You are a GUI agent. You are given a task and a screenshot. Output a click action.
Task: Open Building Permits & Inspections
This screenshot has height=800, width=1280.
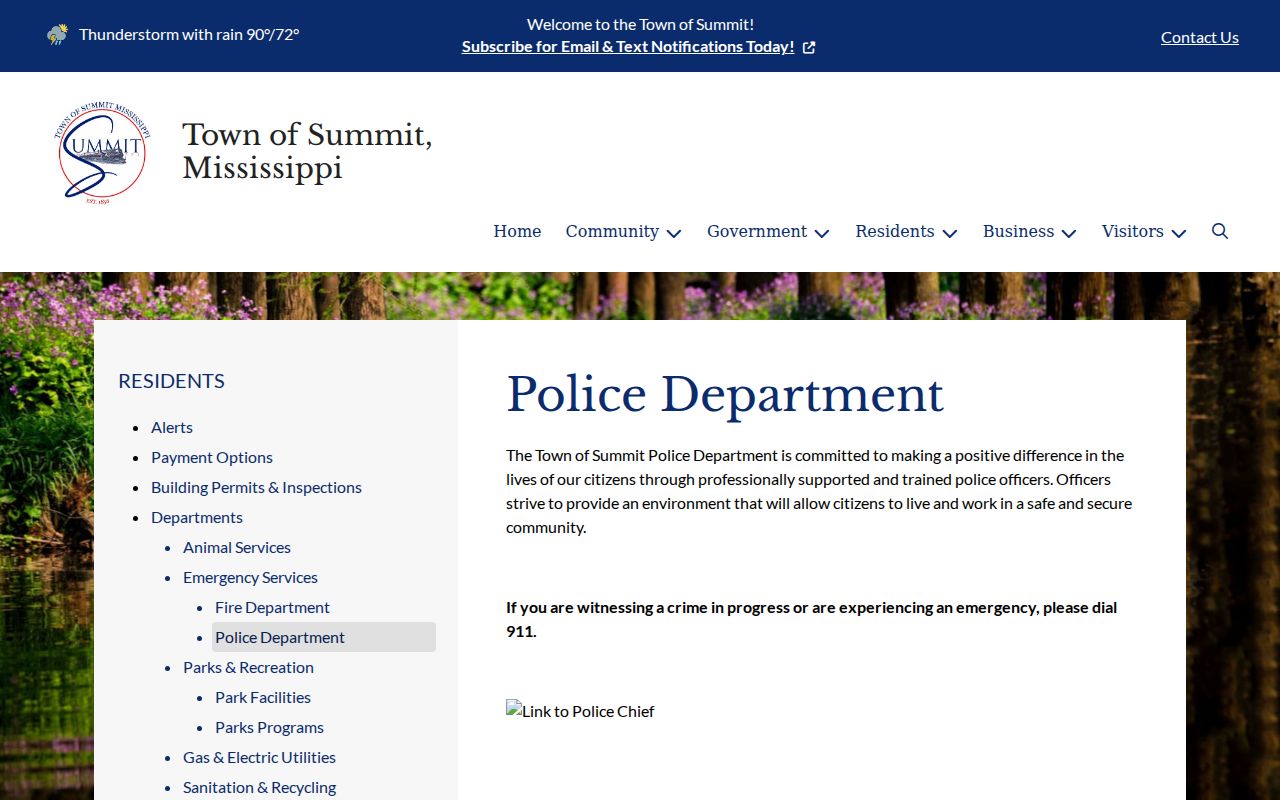tap(256, 487)
